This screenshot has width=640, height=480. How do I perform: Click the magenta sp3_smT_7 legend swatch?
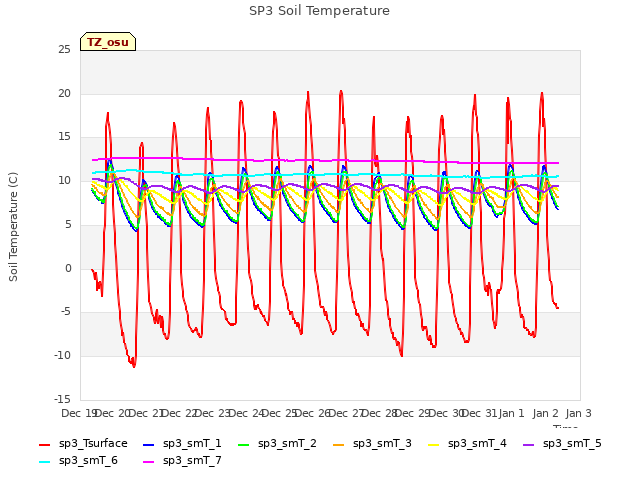click(149, 462)
